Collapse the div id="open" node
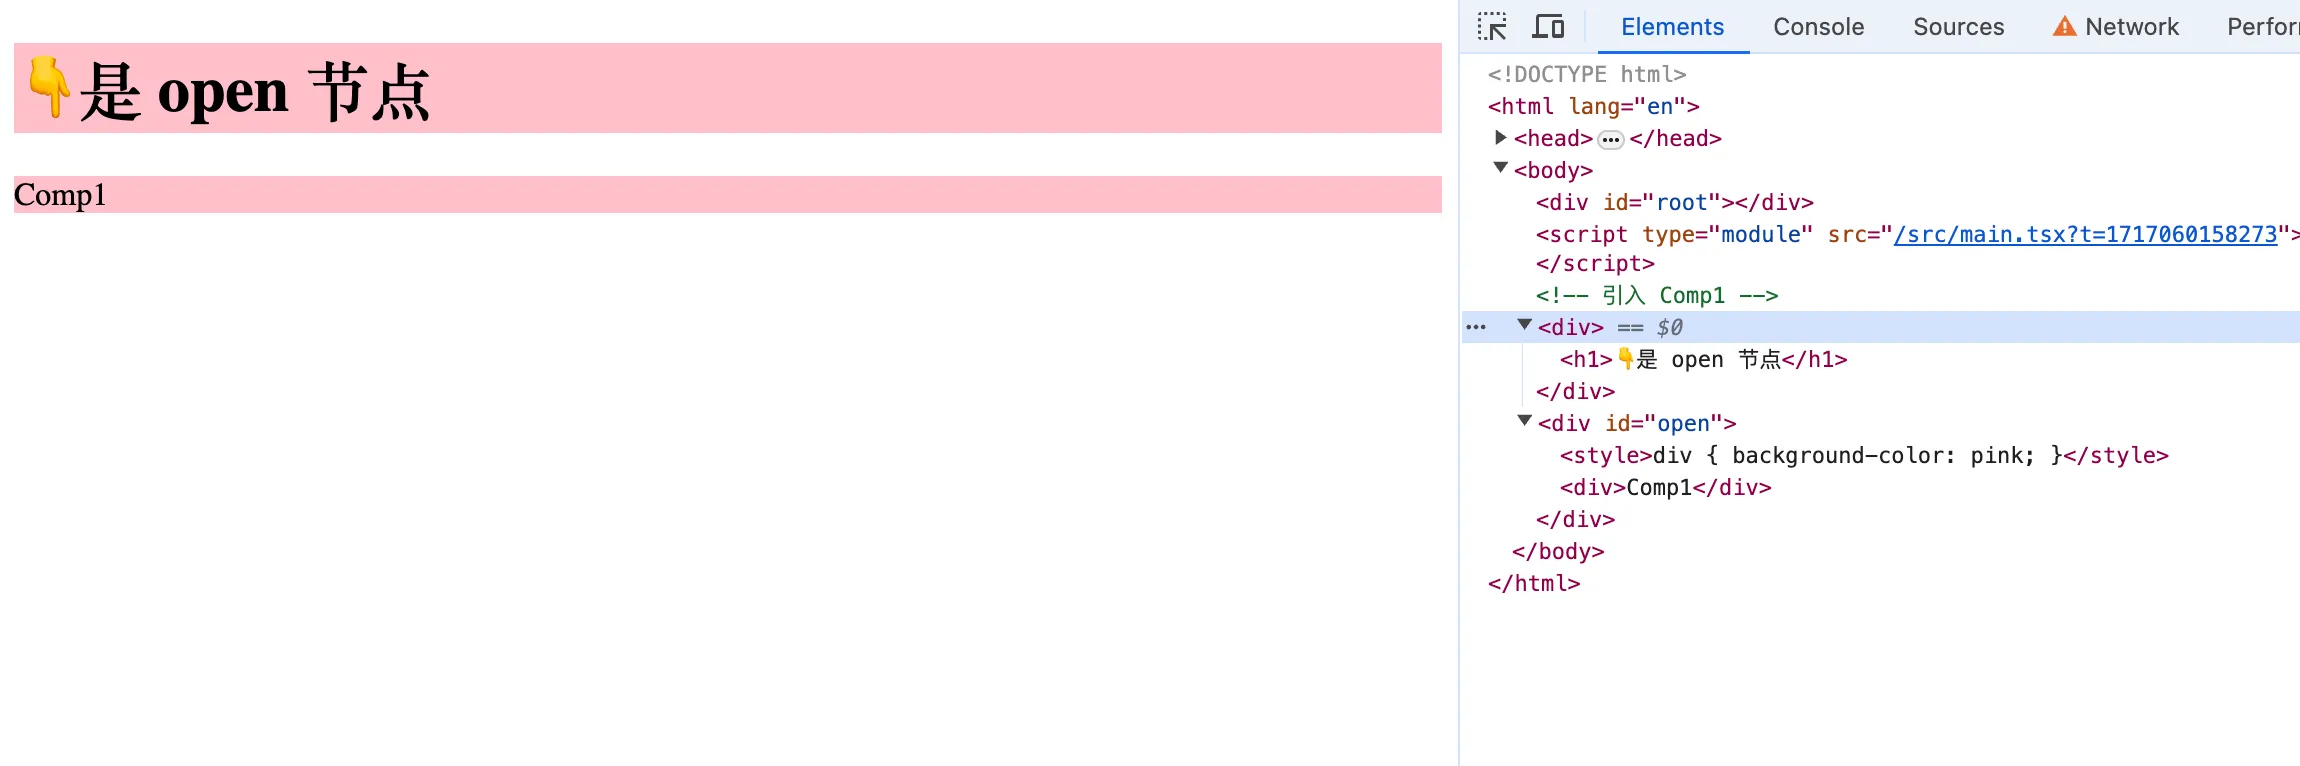2300x766 pixels. [x=1524, y=421]
